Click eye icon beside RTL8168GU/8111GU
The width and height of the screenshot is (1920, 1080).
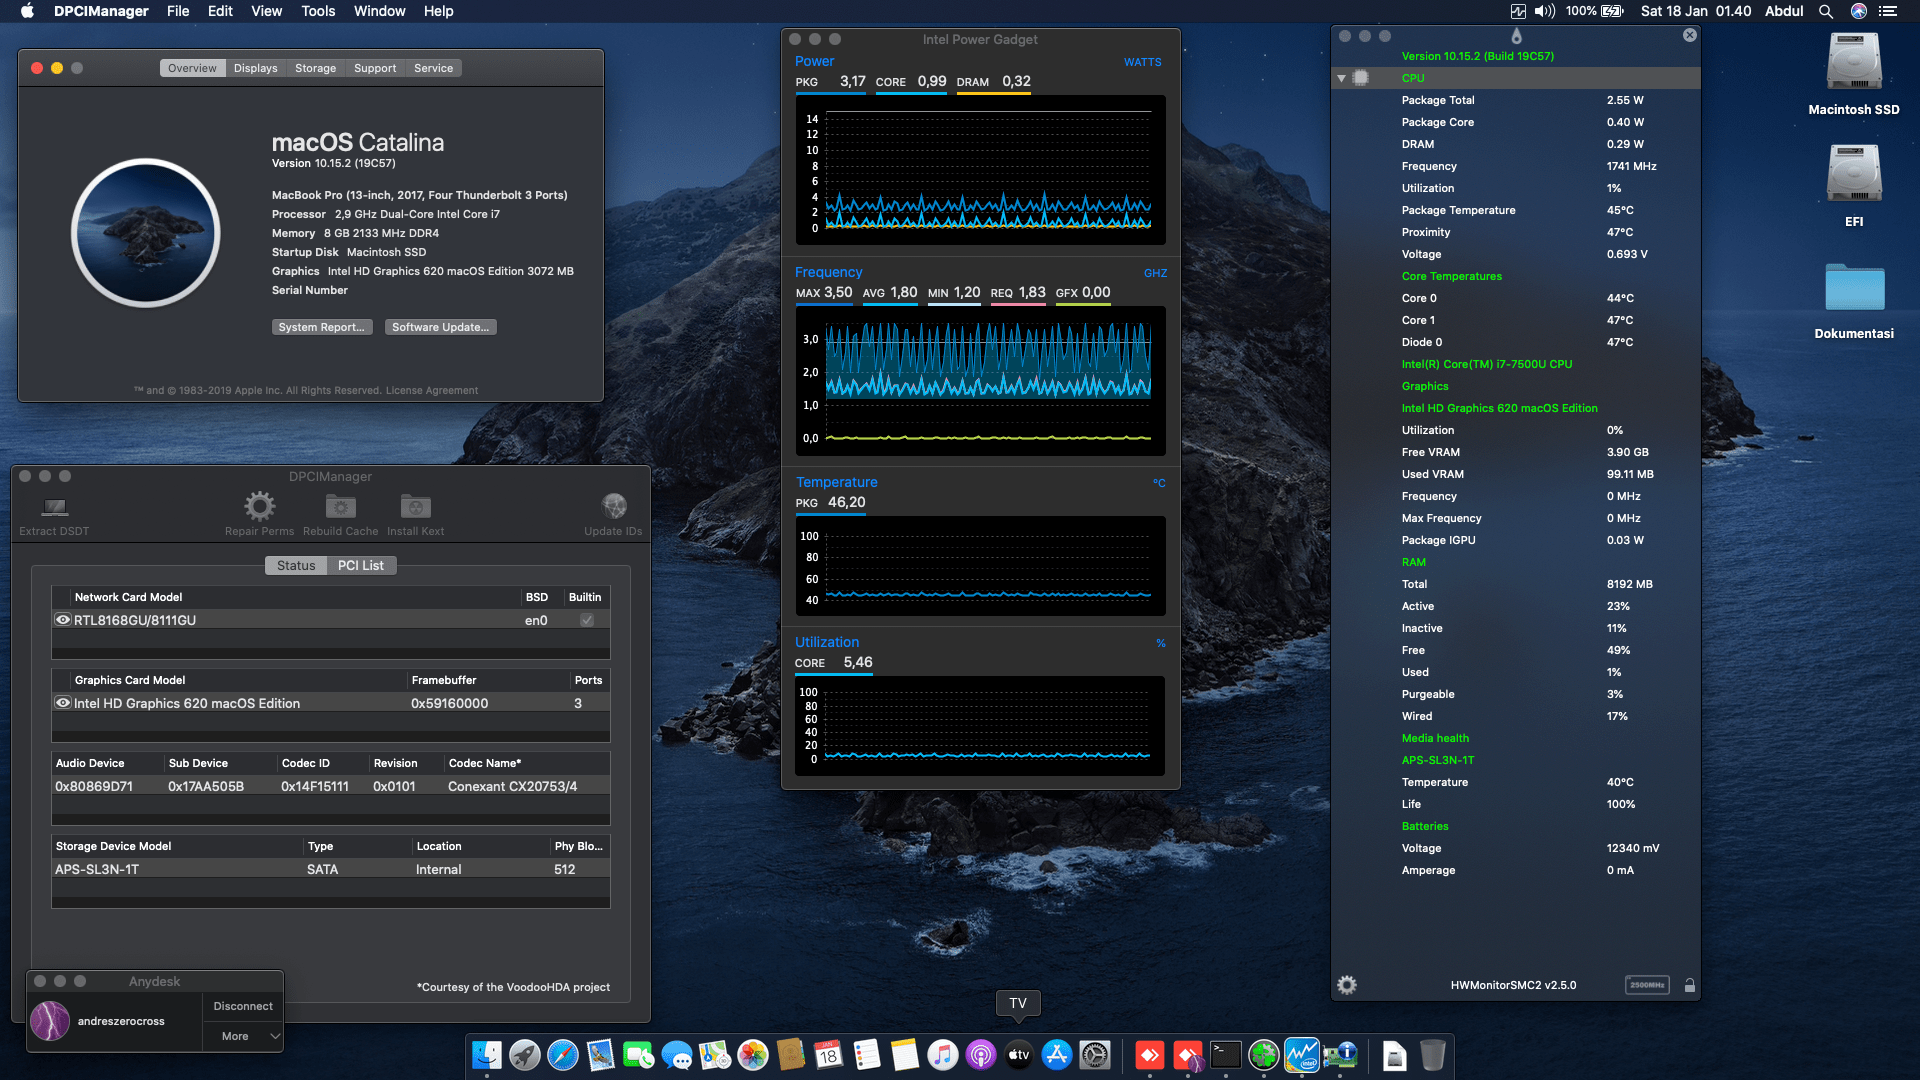(x=63, y=620)
